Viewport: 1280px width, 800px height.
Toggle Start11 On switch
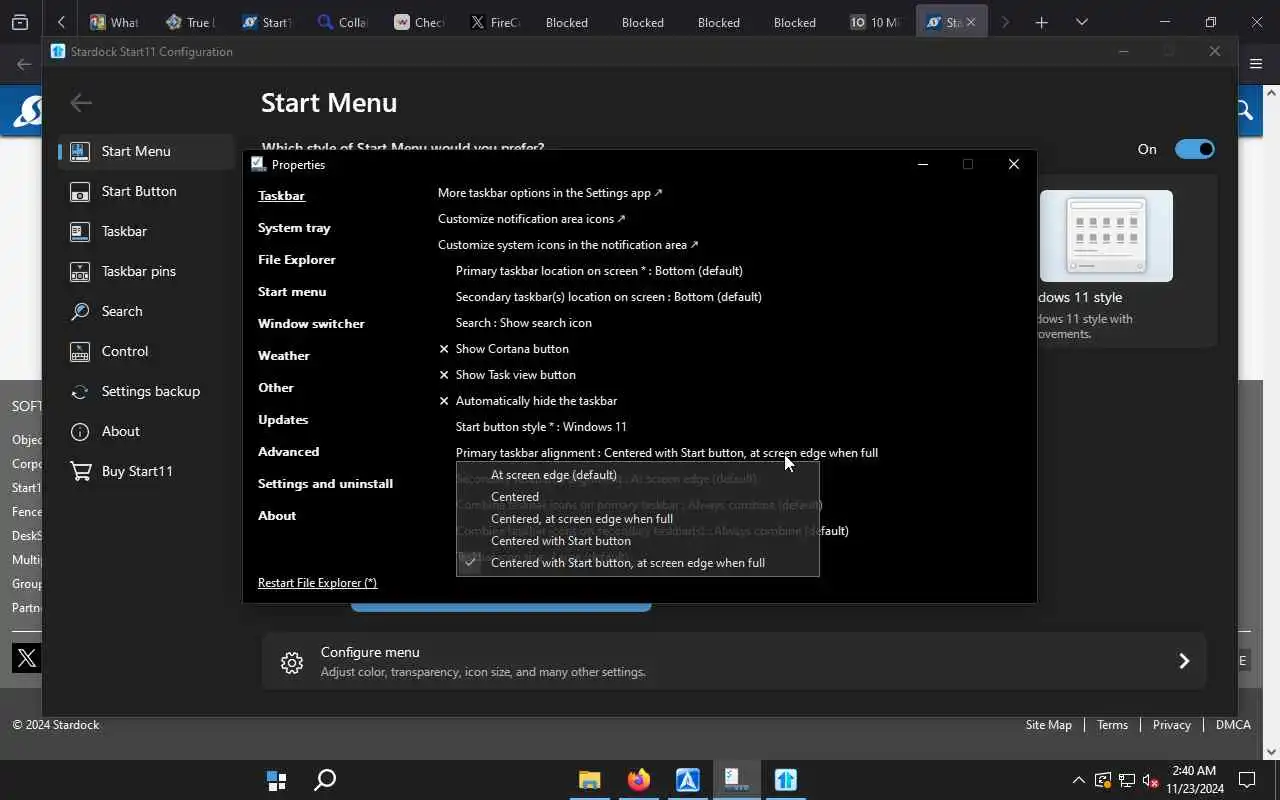[1195, 149]
